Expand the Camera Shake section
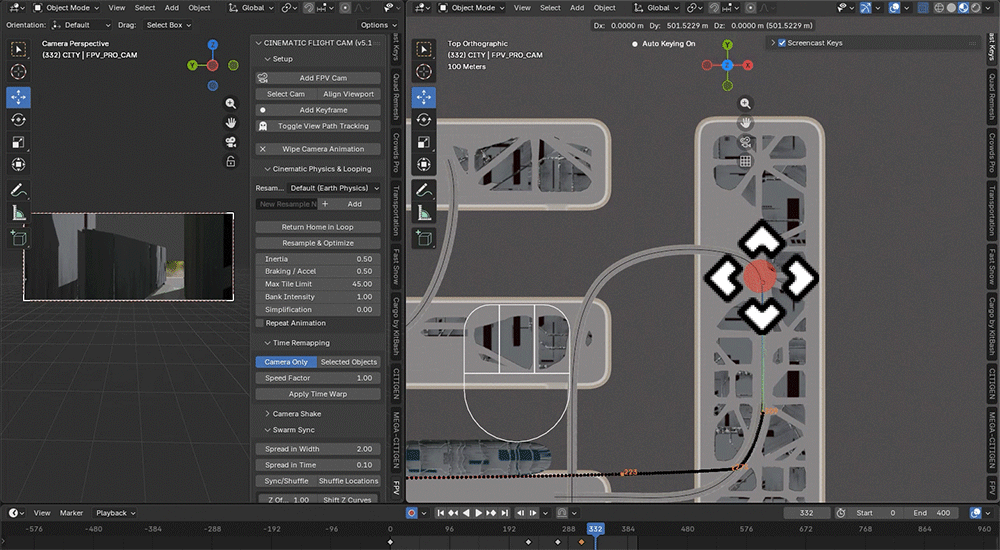1000x550 pixels. coord(297,413)
